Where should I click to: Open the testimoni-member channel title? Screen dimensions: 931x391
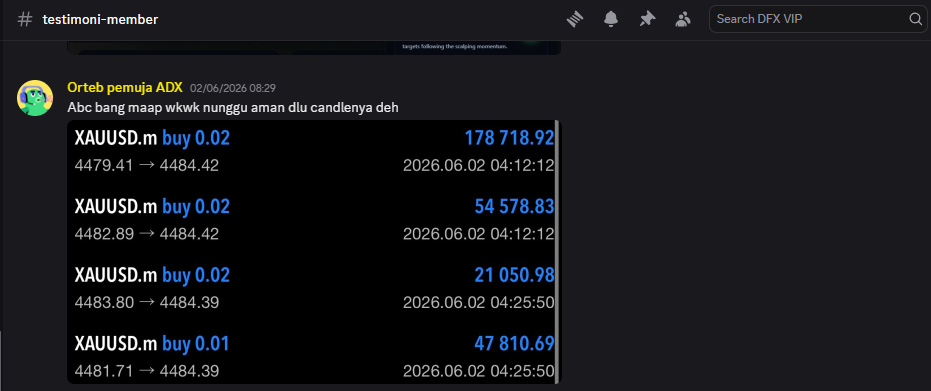pos(100,20)
